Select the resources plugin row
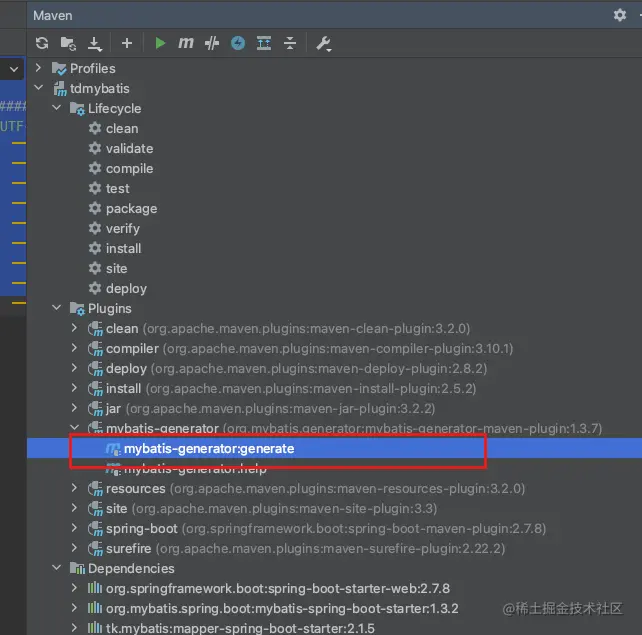This screenshot has width=642, height=635. (334, 488)
